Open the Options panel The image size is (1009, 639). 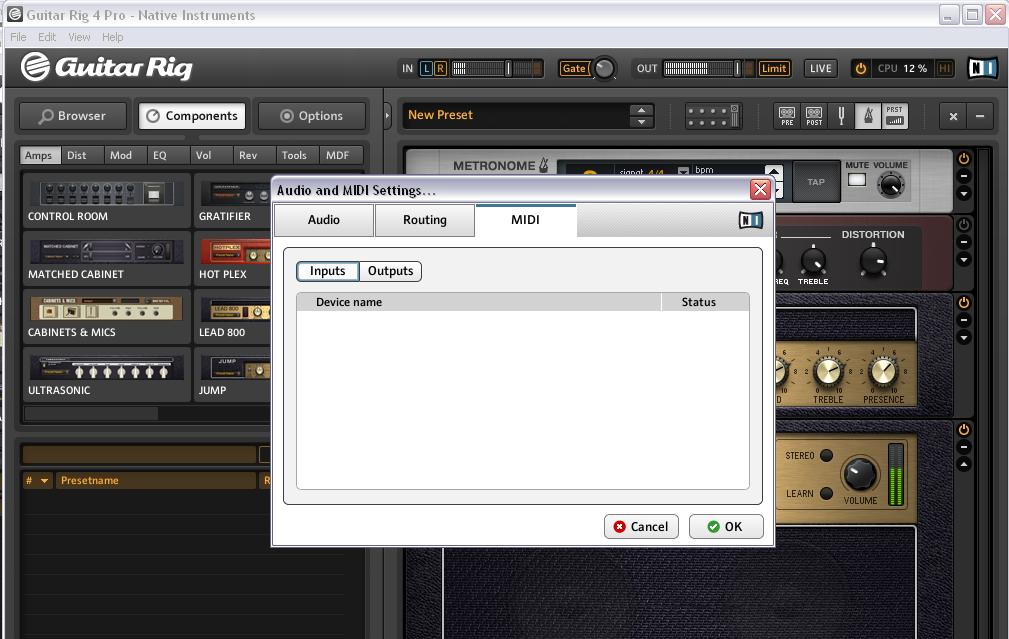pyautogui.click(x=312, y=116)
